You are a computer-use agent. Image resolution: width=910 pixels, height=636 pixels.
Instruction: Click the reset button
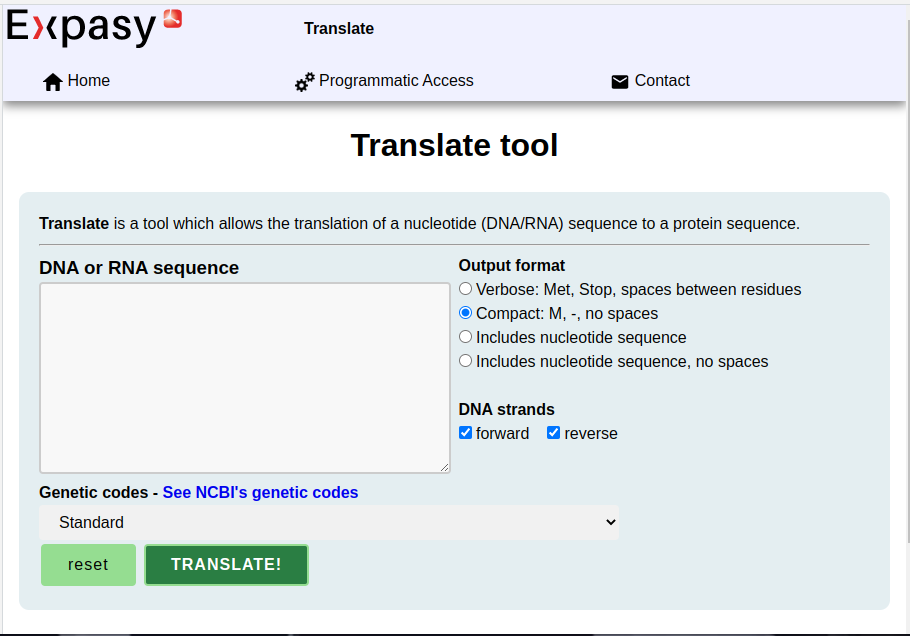88,565
